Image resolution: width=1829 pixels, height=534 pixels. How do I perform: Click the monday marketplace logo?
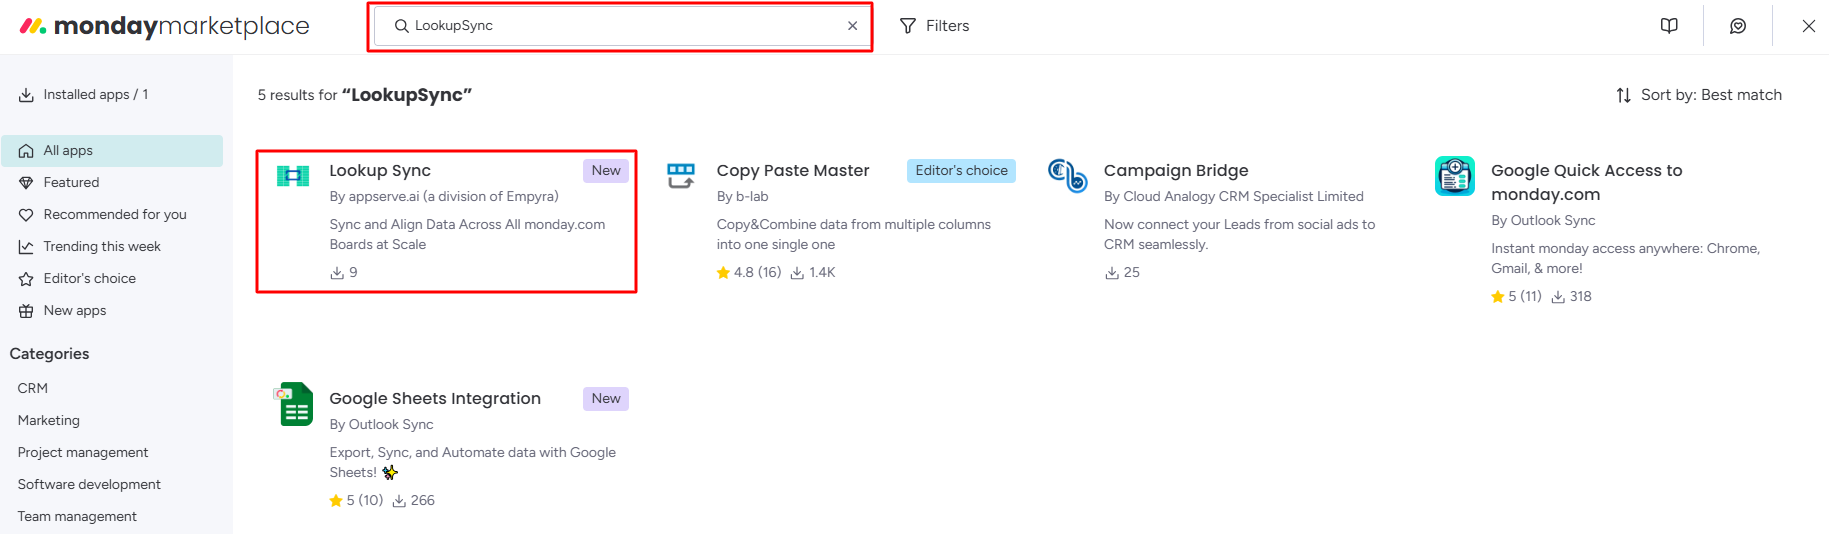coord(165,26)
